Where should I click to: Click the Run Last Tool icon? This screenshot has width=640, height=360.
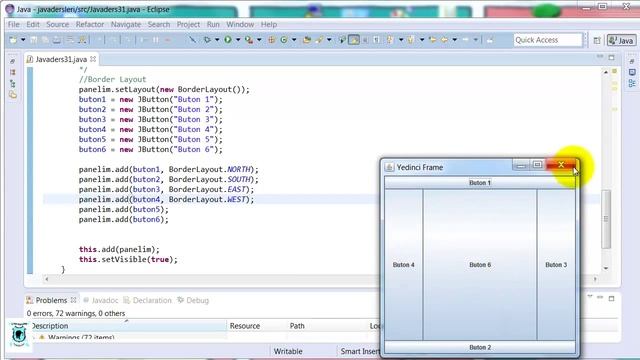[x=249, y=40]
